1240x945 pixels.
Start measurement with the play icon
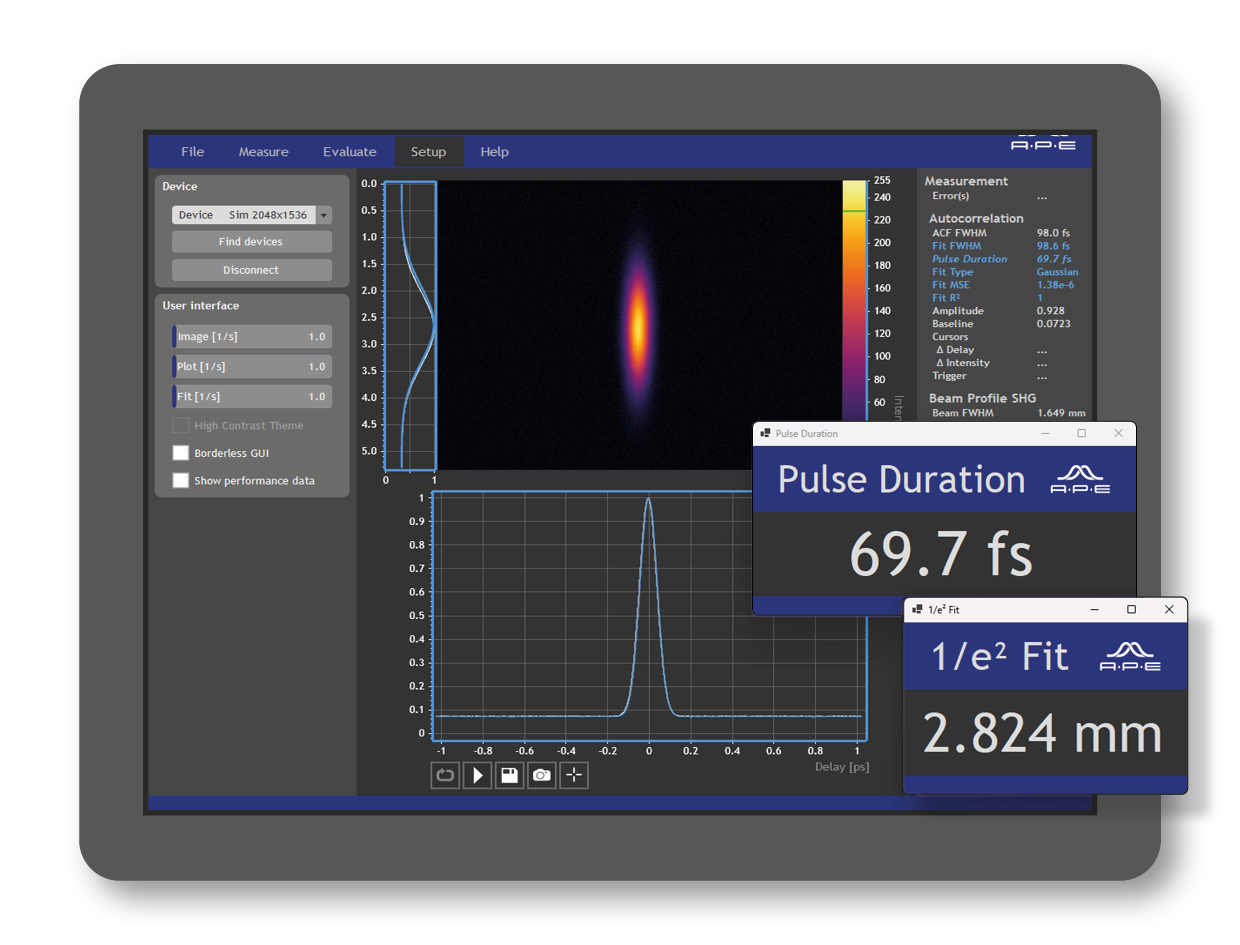coord(477,775)
